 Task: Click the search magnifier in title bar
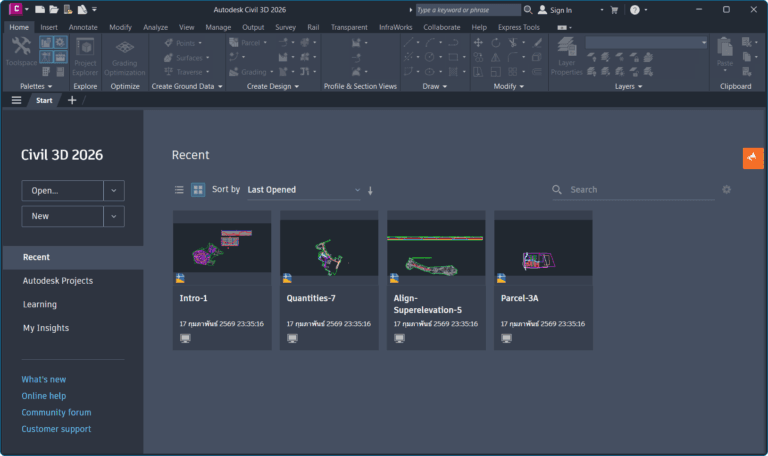[528, 10]
